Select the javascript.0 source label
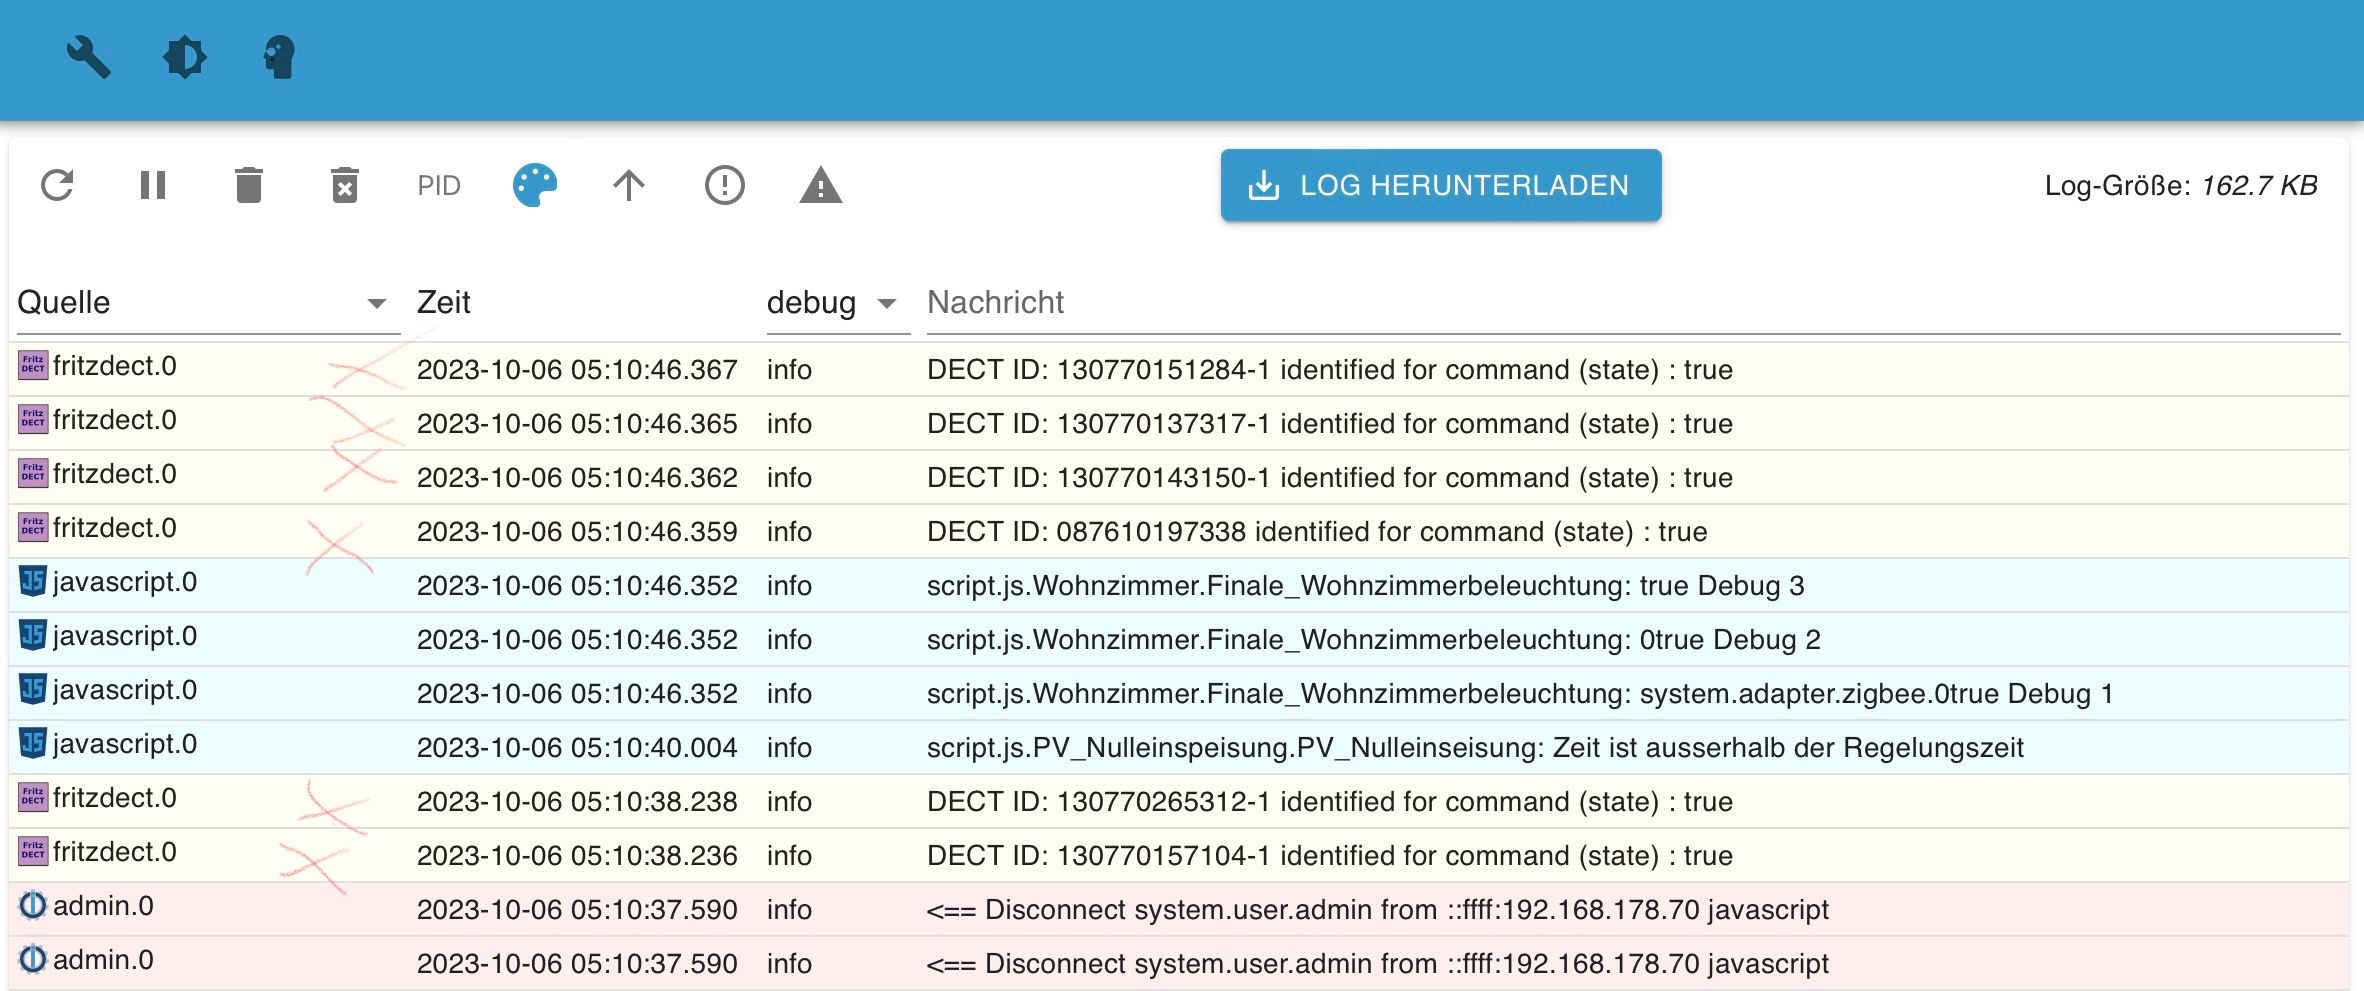Screen dimensions: 2364x991 124,582
